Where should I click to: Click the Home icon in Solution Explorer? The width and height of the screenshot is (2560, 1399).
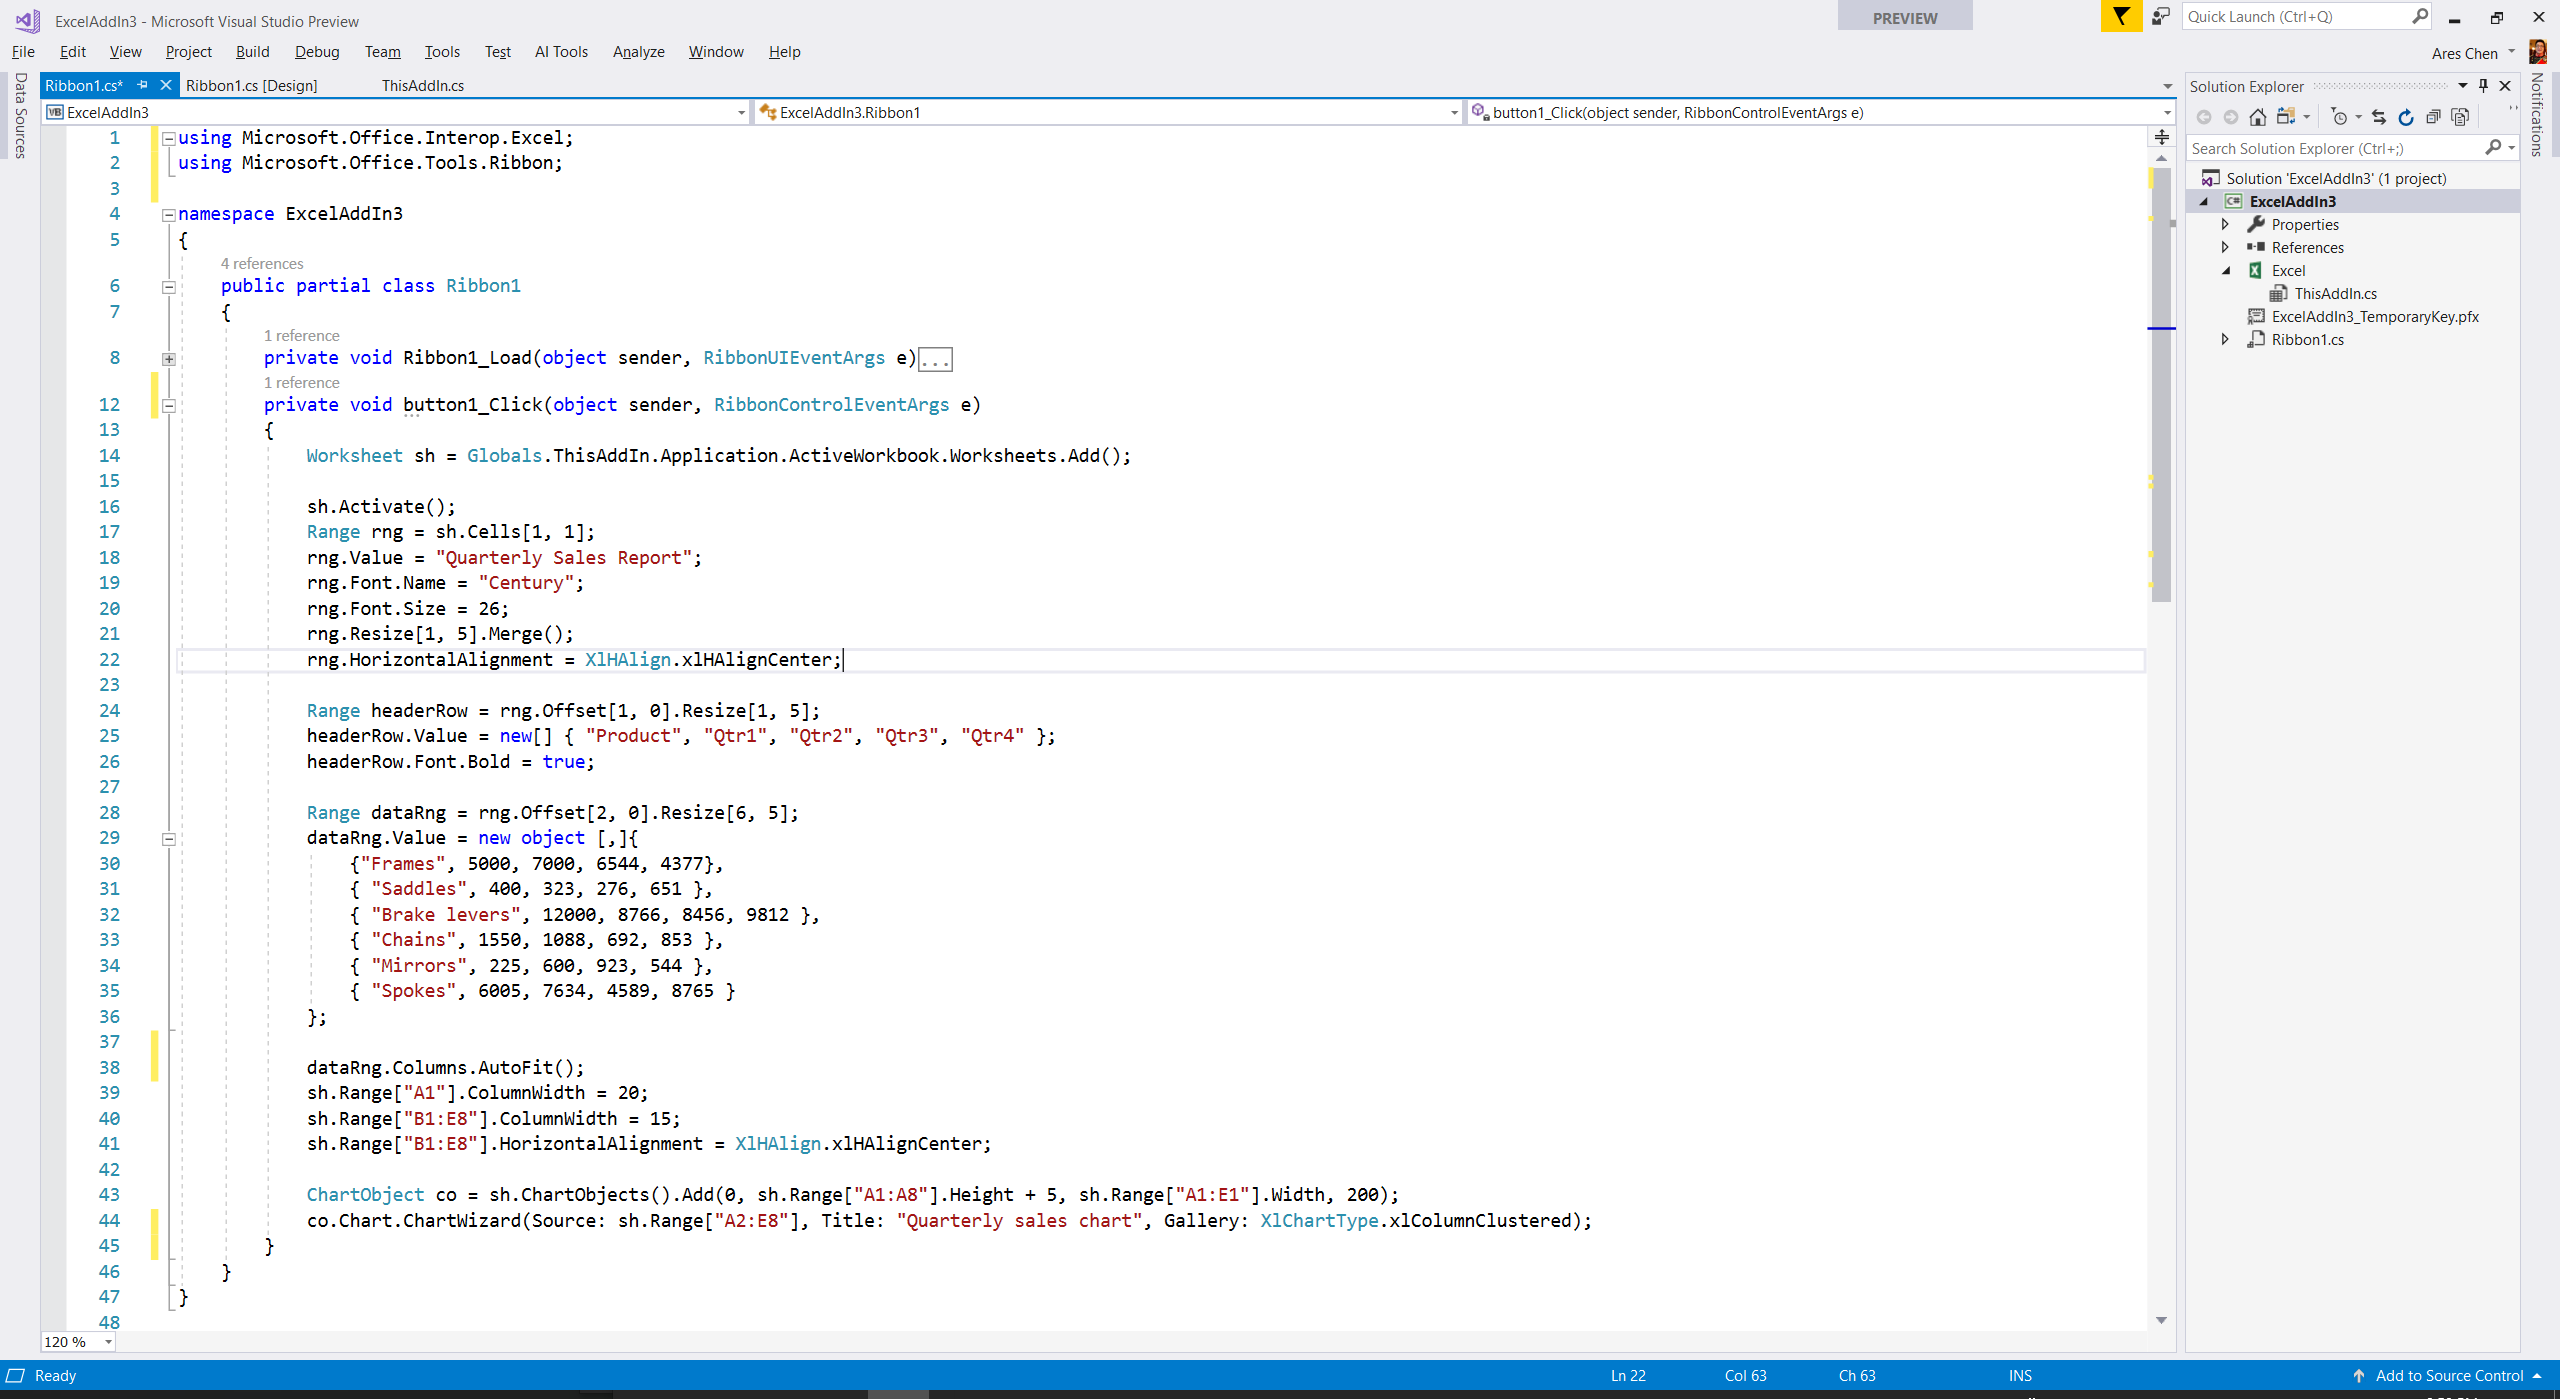pos(2257,117)
